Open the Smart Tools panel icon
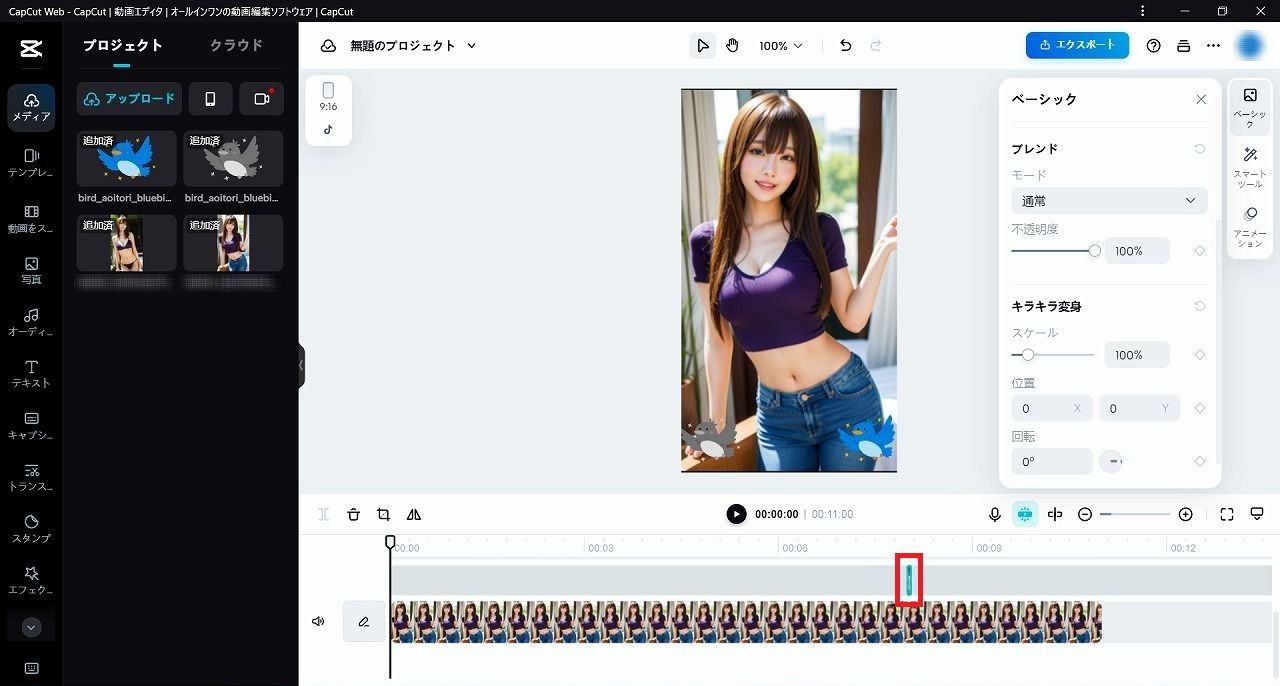Screen dimensions: 1280x686 1250,164
